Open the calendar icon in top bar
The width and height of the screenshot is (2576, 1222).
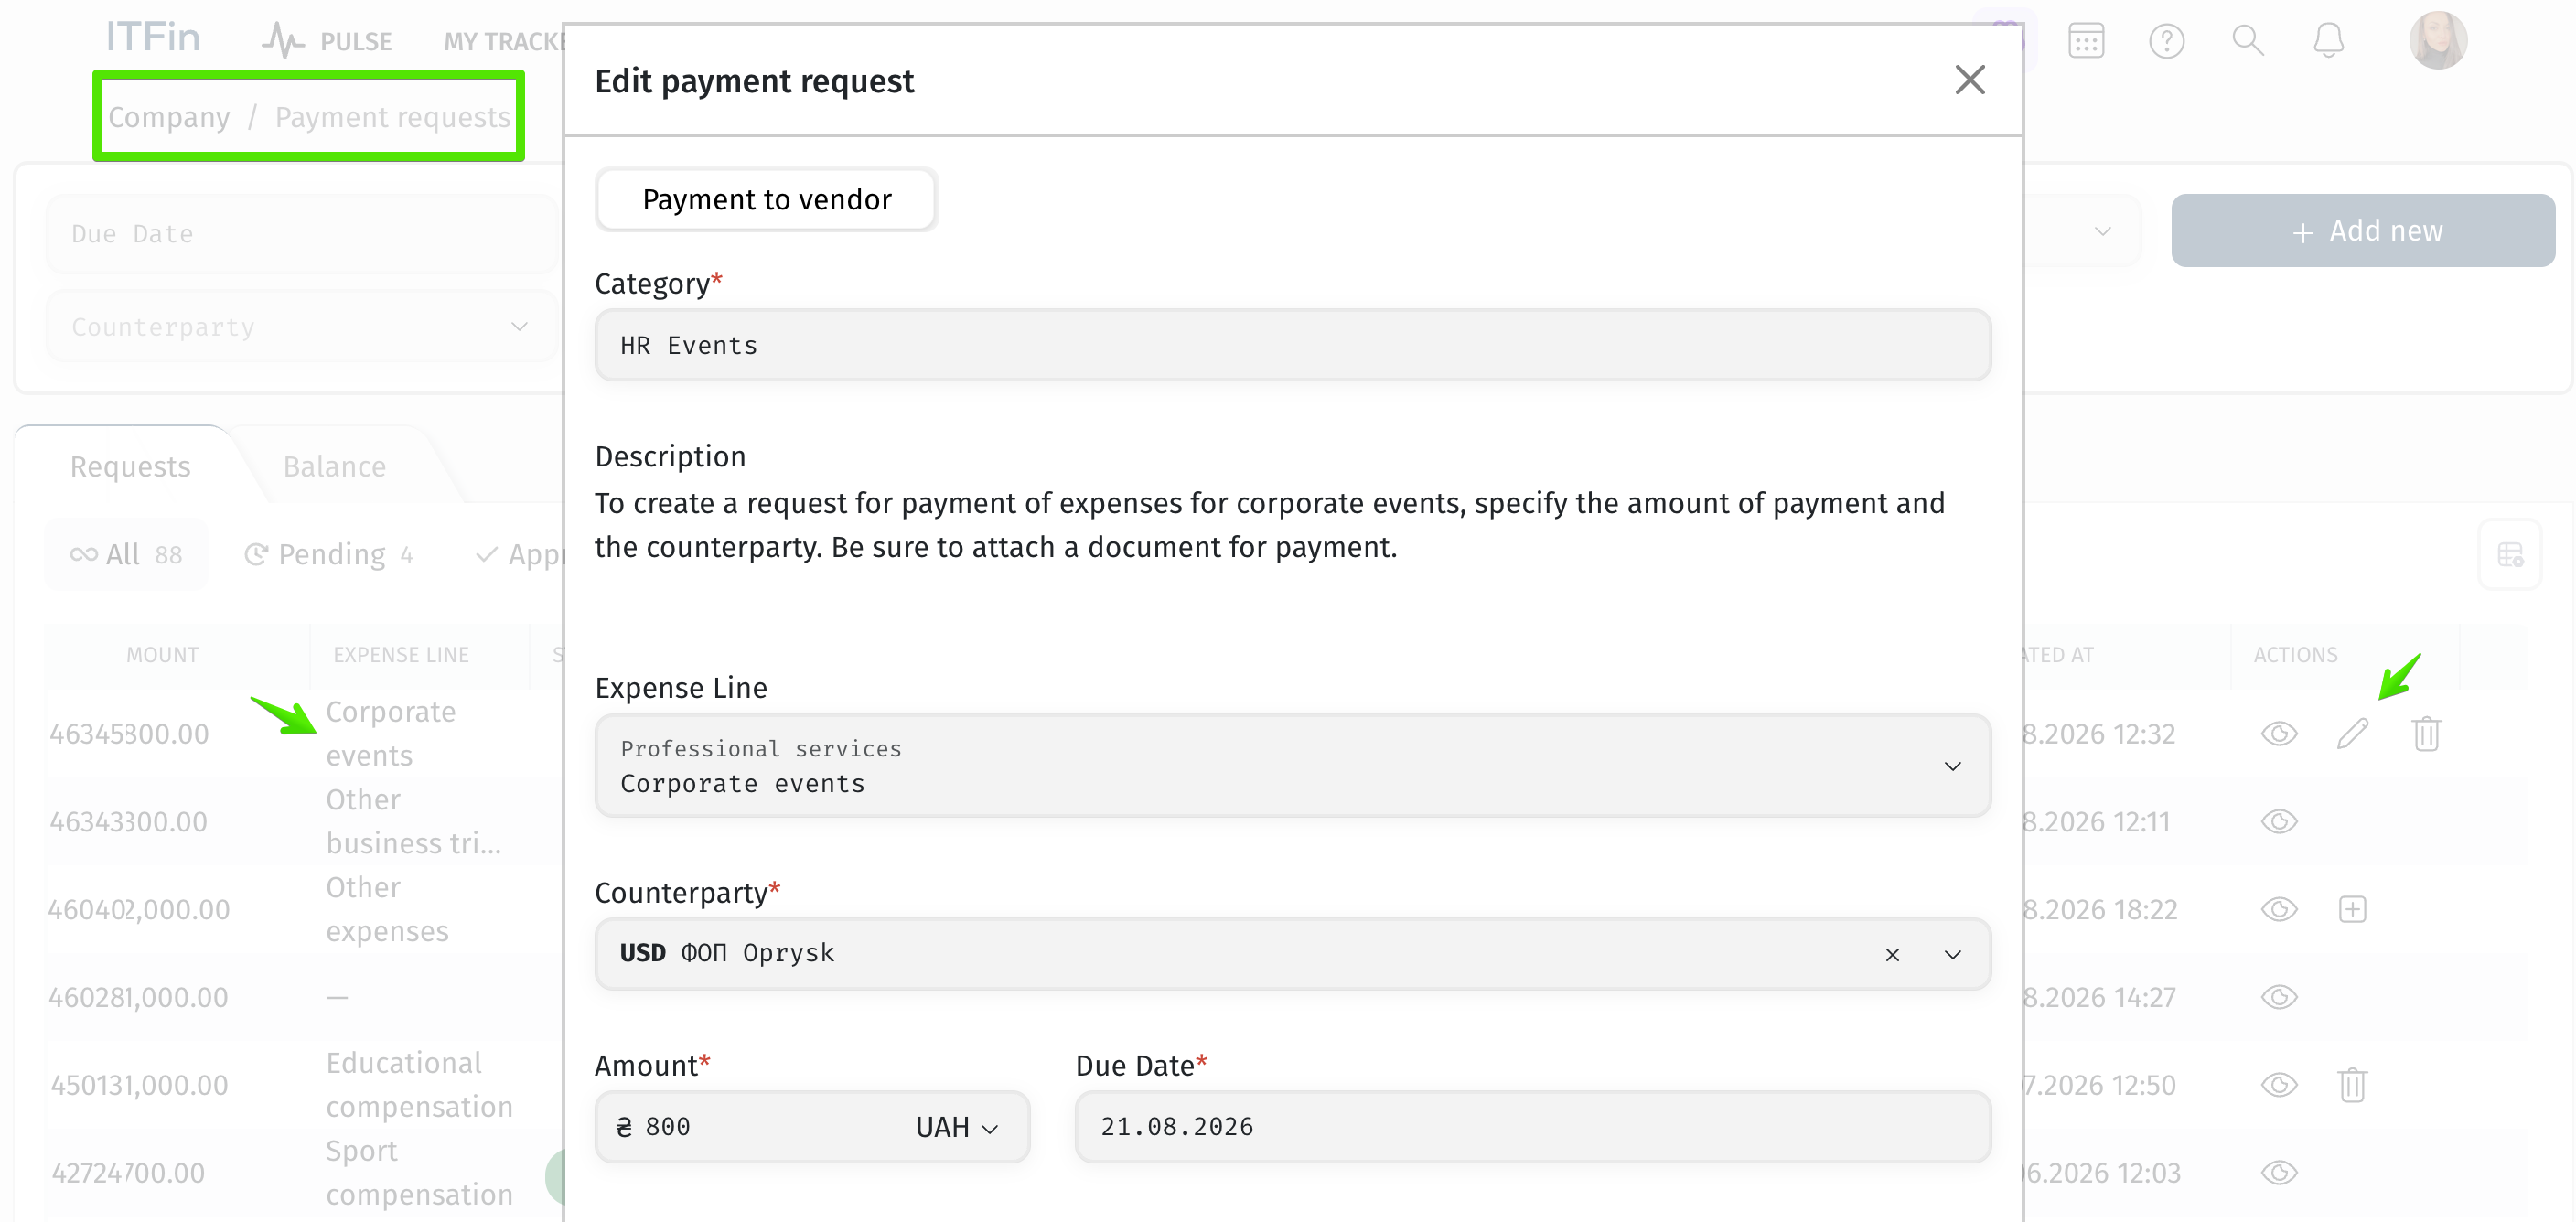(2086, 41)
